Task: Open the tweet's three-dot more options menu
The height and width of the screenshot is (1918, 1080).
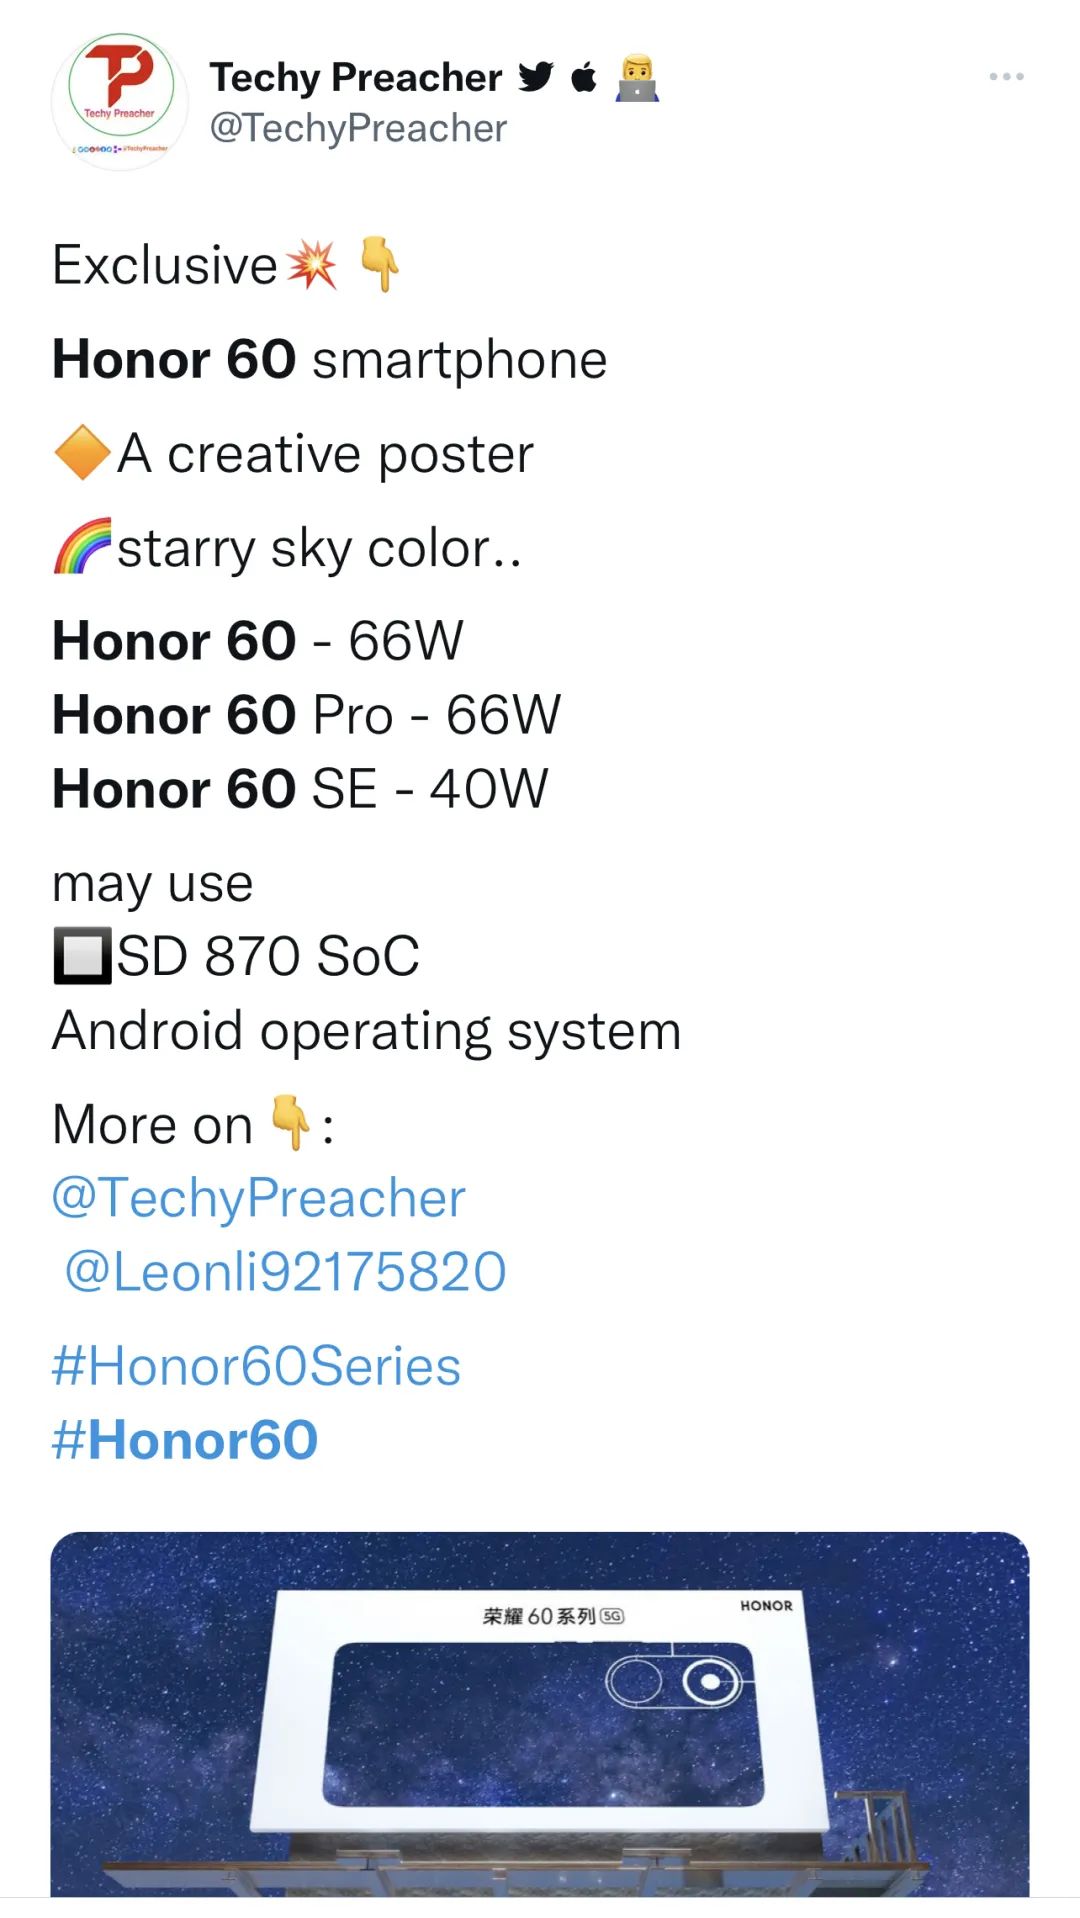Action: (1006, 77)
